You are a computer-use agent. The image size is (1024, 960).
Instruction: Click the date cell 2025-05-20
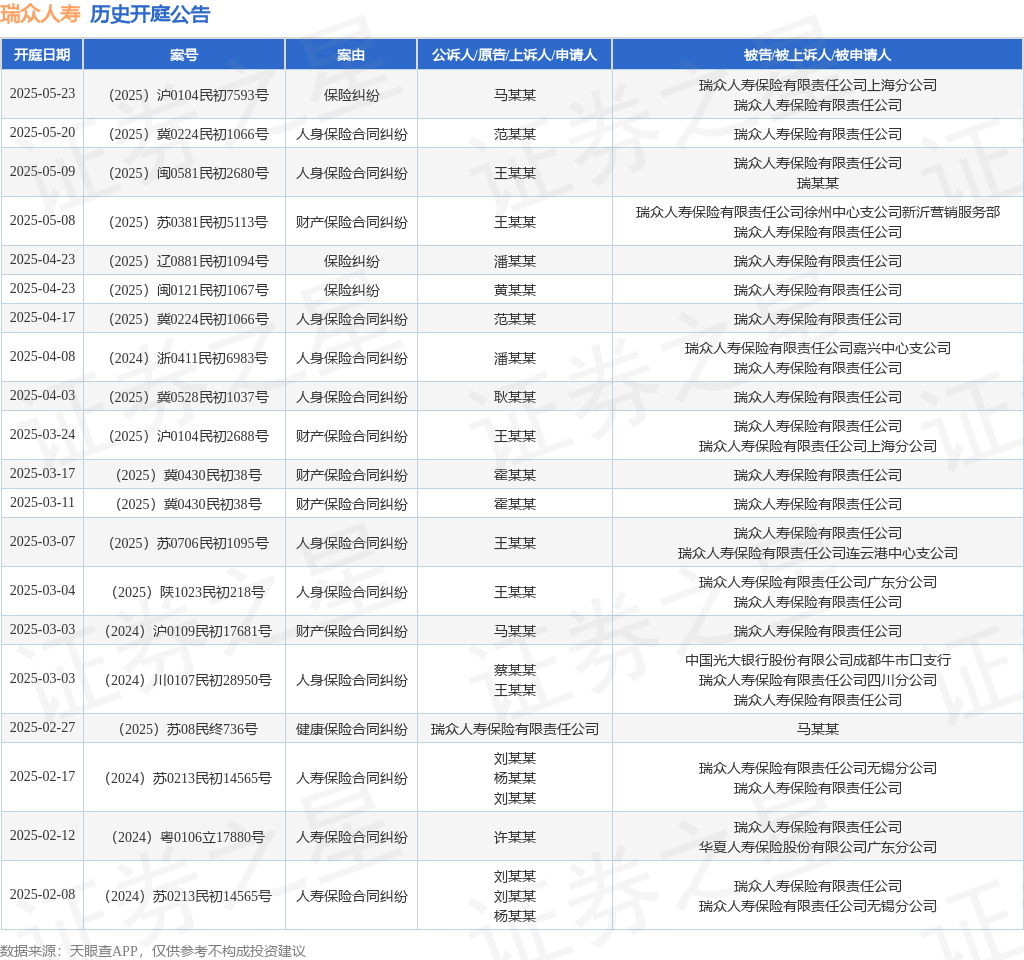(x=42, y=133)
